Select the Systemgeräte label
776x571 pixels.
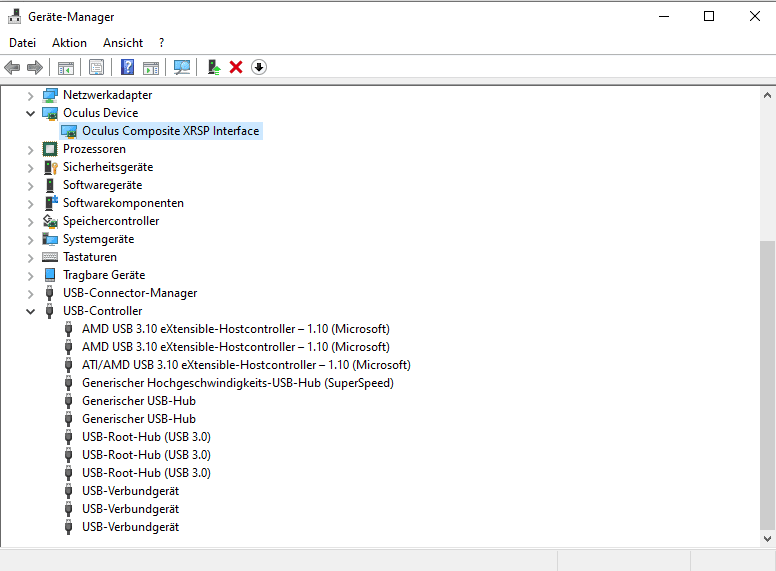pyautogui.click(x=98, y=239)
